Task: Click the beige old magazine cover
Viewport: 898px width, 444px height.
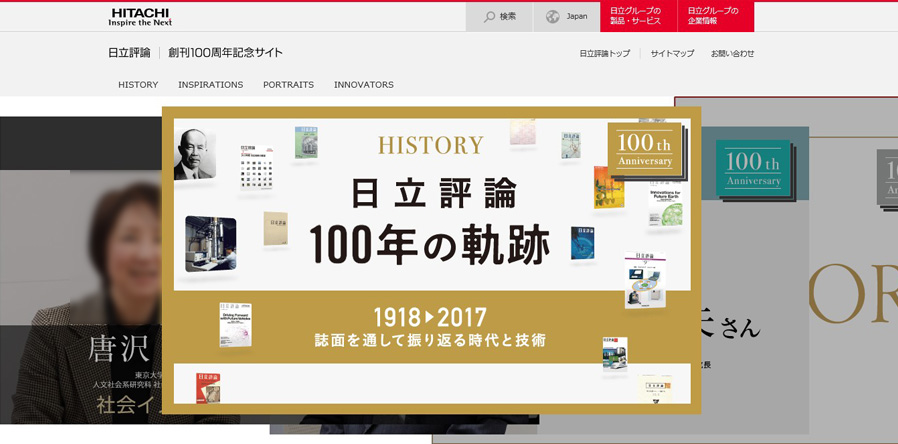Action: pyautogui.click(x=275, y=229)
